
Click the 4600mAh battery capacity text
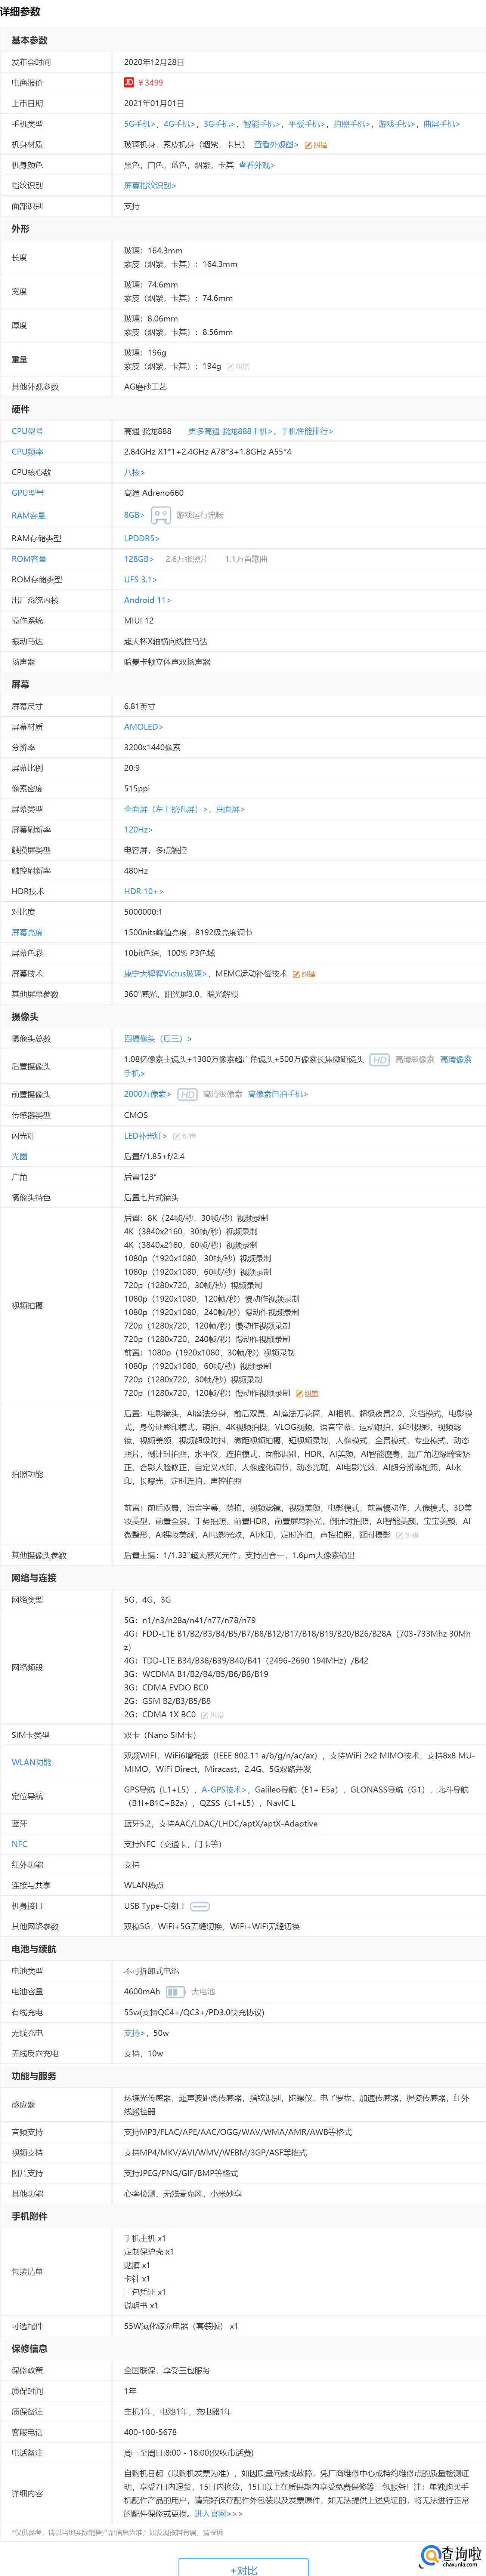[x=142, y=1992]
